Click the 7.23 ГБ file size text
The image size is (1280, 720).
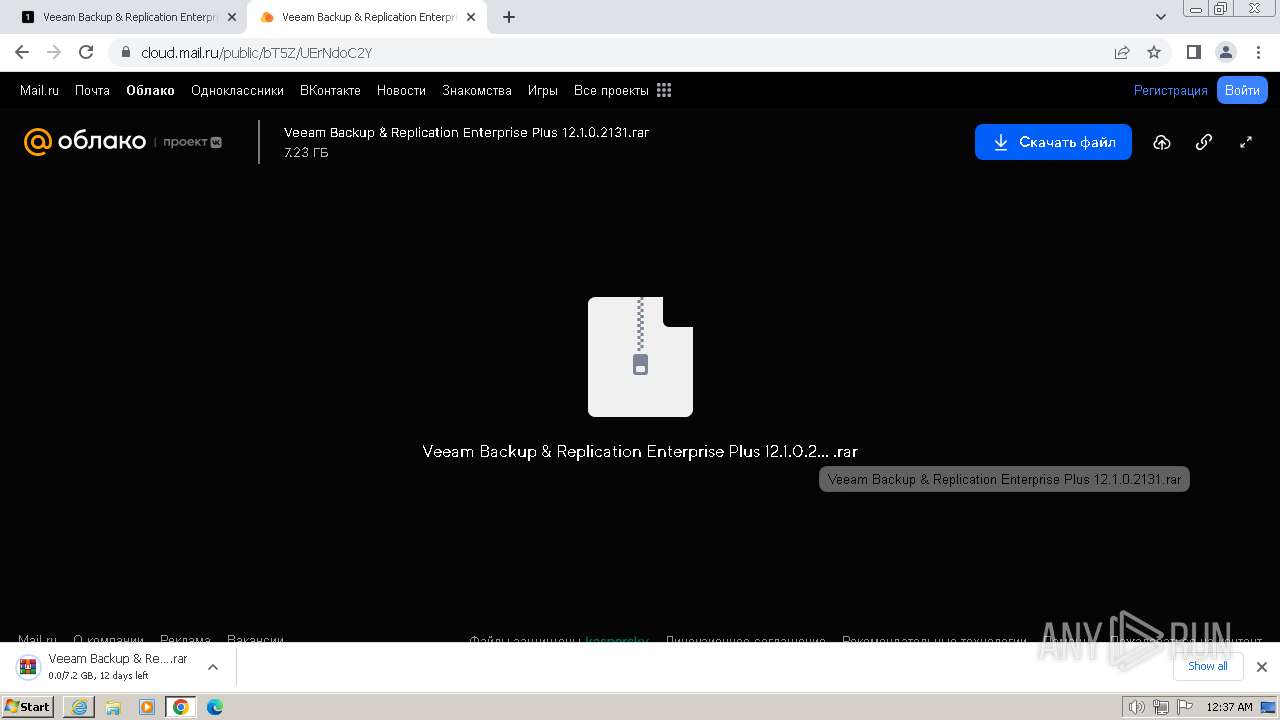point(306,153)
